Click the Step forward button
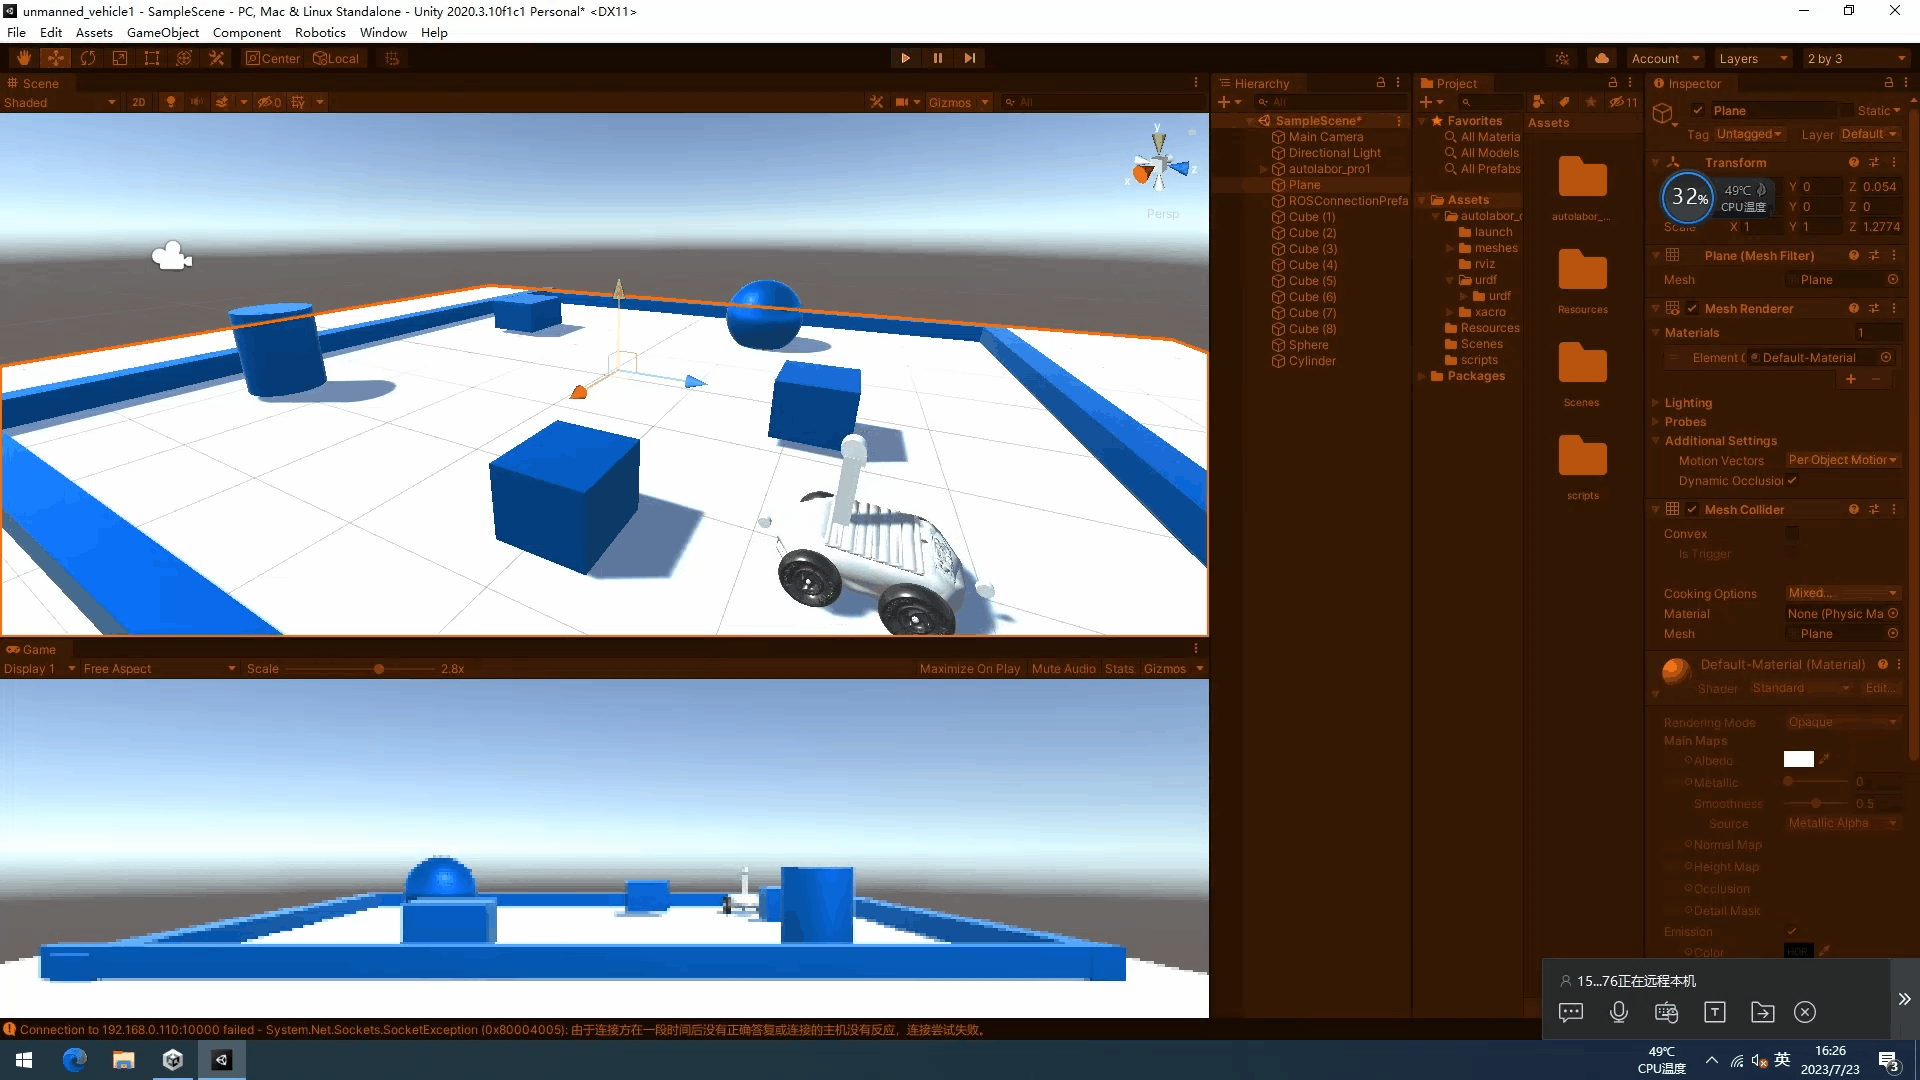 tap(969, 58)
